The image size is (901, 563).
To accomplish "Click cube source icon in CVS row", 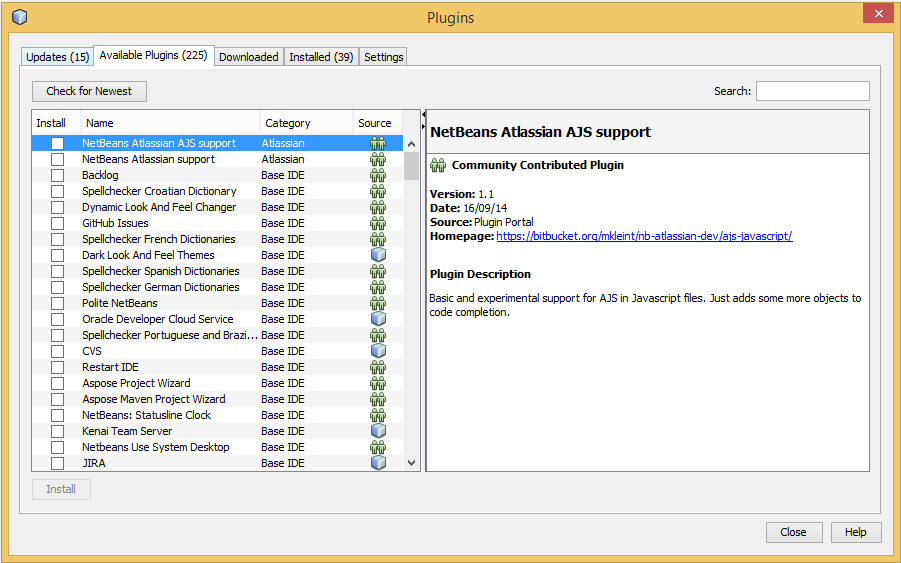I will click(378, 351).
